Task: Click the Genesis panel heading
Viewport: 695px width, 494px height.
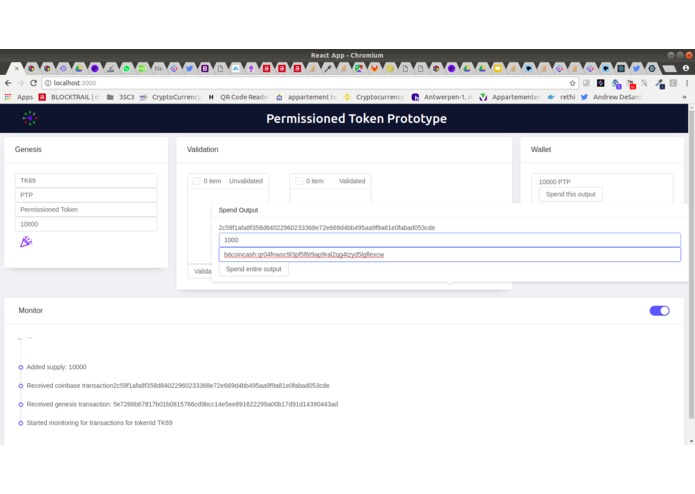Action: (x=28, y=149)
